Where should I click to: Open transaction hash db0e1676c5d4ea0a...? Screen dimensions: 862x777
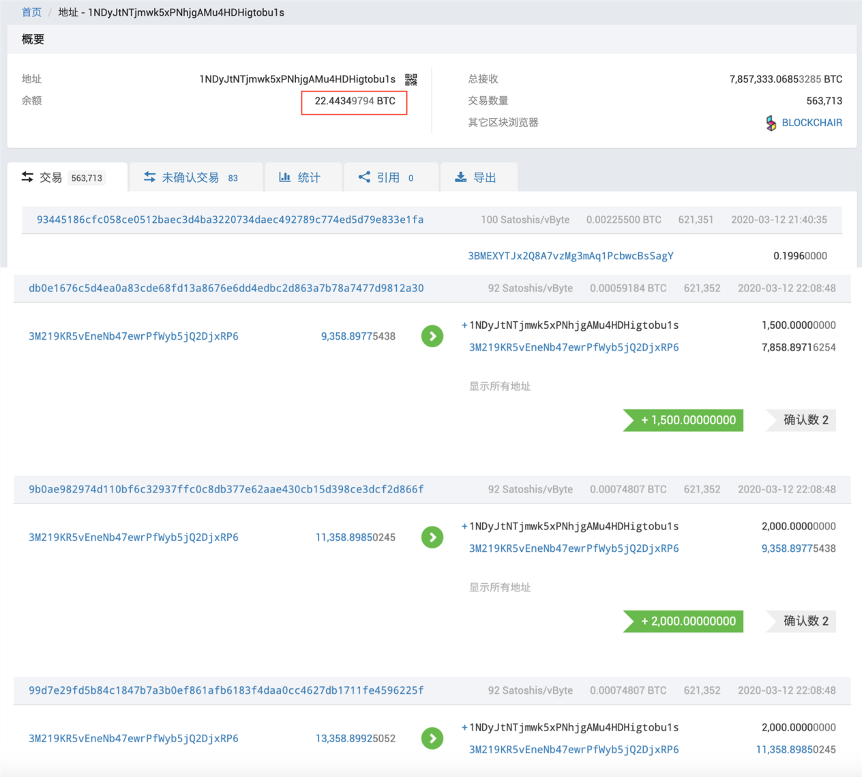[x=226, y=288]
